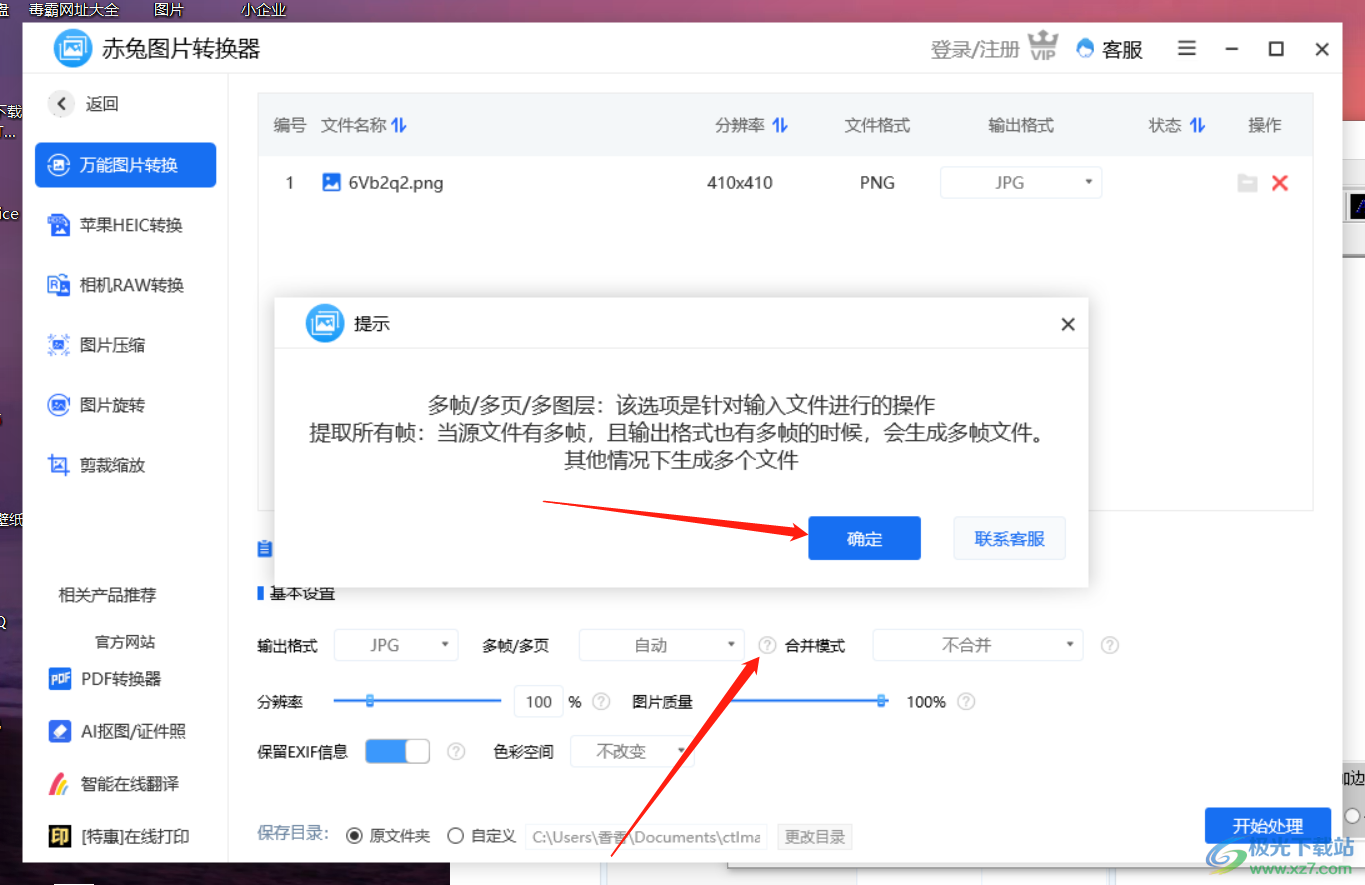Select 原文件夹 radio option
Image resolution: width=1365 pixels, height=885 pixels.
coord(354,835)
